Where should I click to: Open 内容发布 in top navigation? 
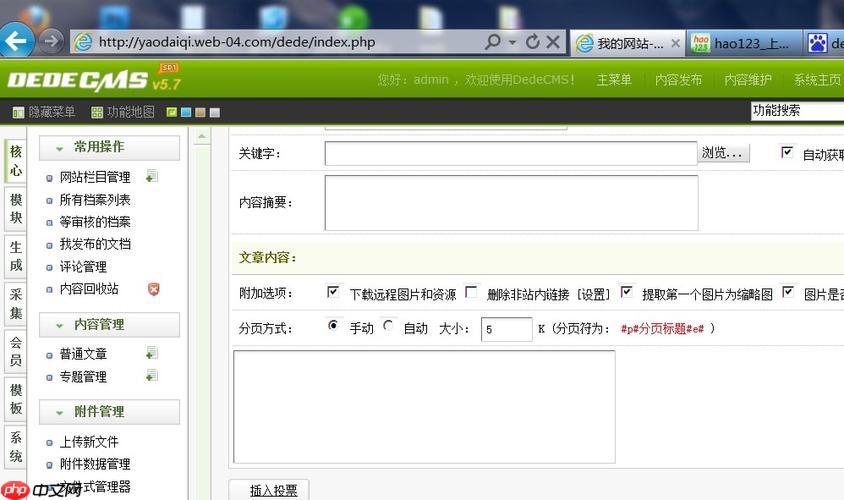tap(678, 80)
